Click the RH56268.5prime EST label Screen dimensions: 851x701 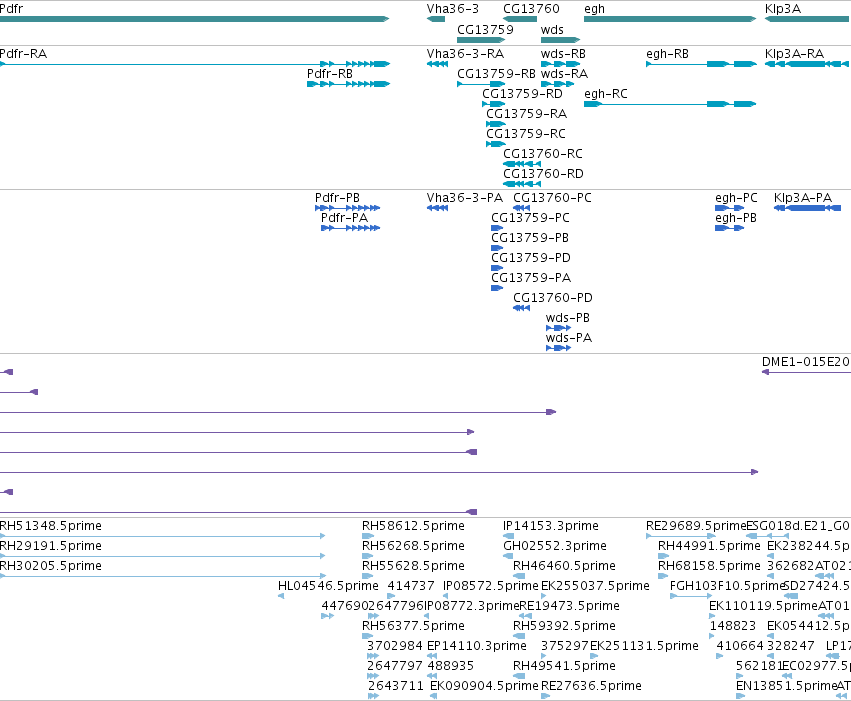click(x=414, y=546)
